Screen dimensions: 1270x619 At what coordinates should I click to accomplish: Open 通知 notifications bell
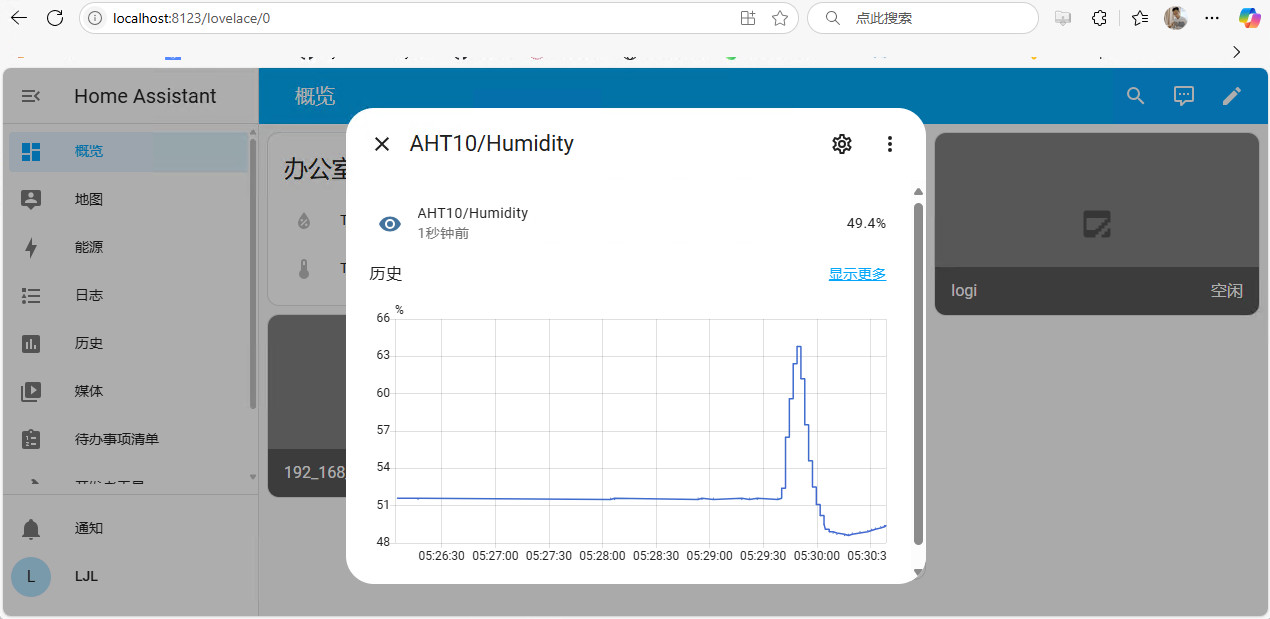(32, 528)
